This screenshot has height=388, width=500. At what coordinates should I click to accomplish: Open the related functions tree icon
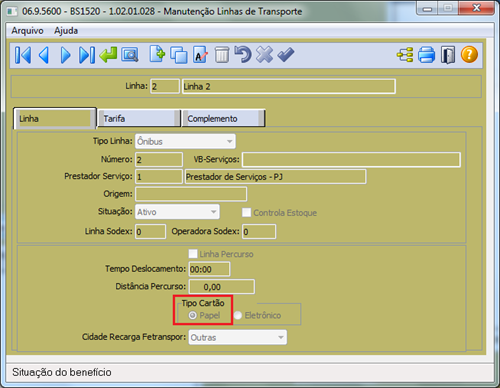(x=405, y=55)
